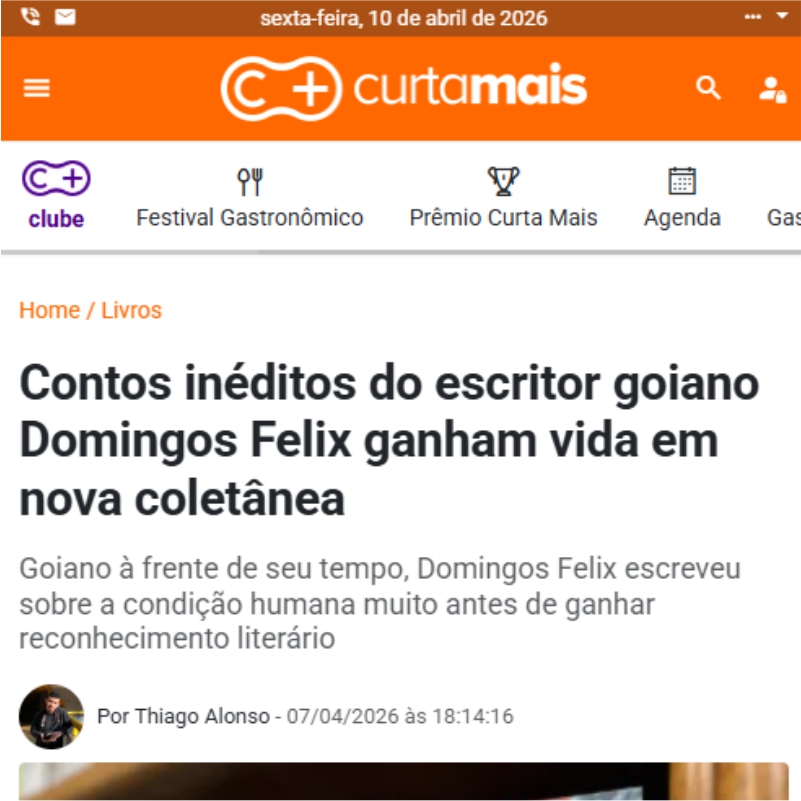
Task: Click the trophy icon
Action: [x=503, y=181]
